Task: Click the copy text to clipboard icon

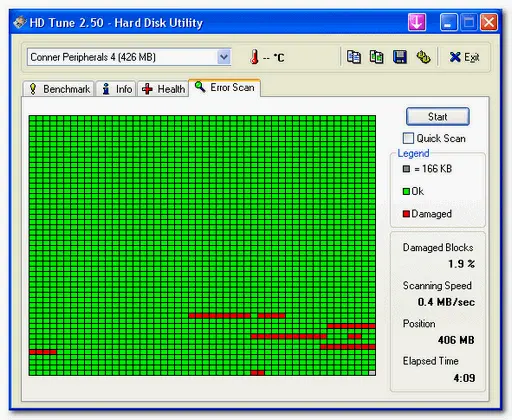Action: click(354, 57)
